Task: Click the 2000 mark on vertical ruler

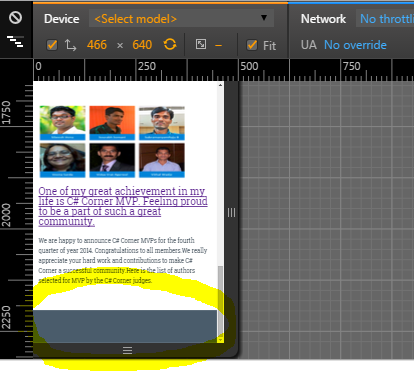Action: [6, 215]
